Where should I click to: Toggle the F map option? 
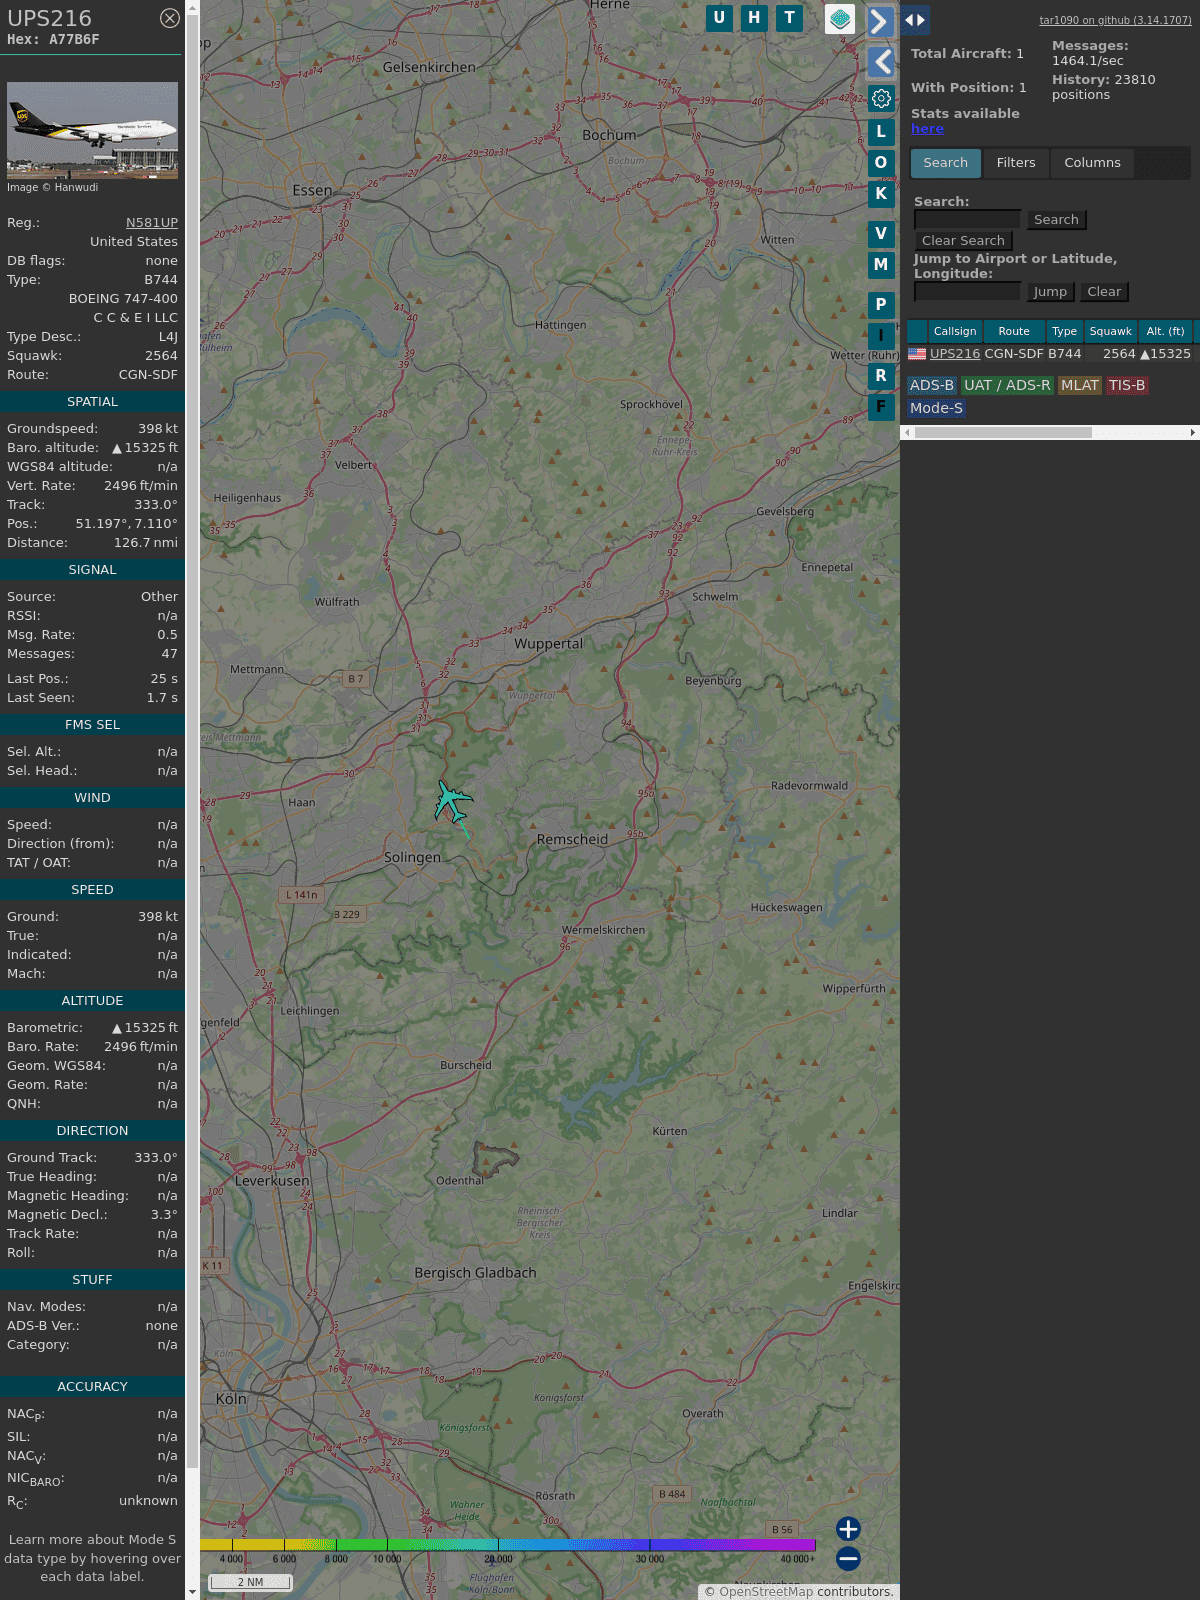pyautogui.click(x=881, y=407)
